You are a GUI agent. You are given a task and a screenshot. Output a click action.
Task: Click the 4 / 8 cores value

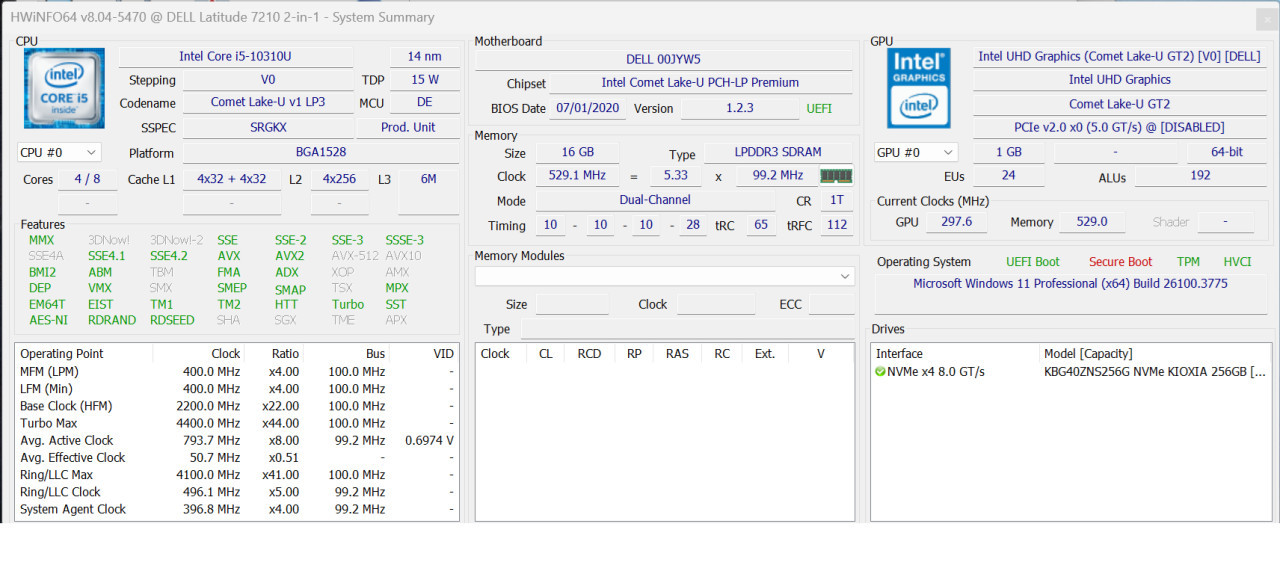click(x=87, y=179)
